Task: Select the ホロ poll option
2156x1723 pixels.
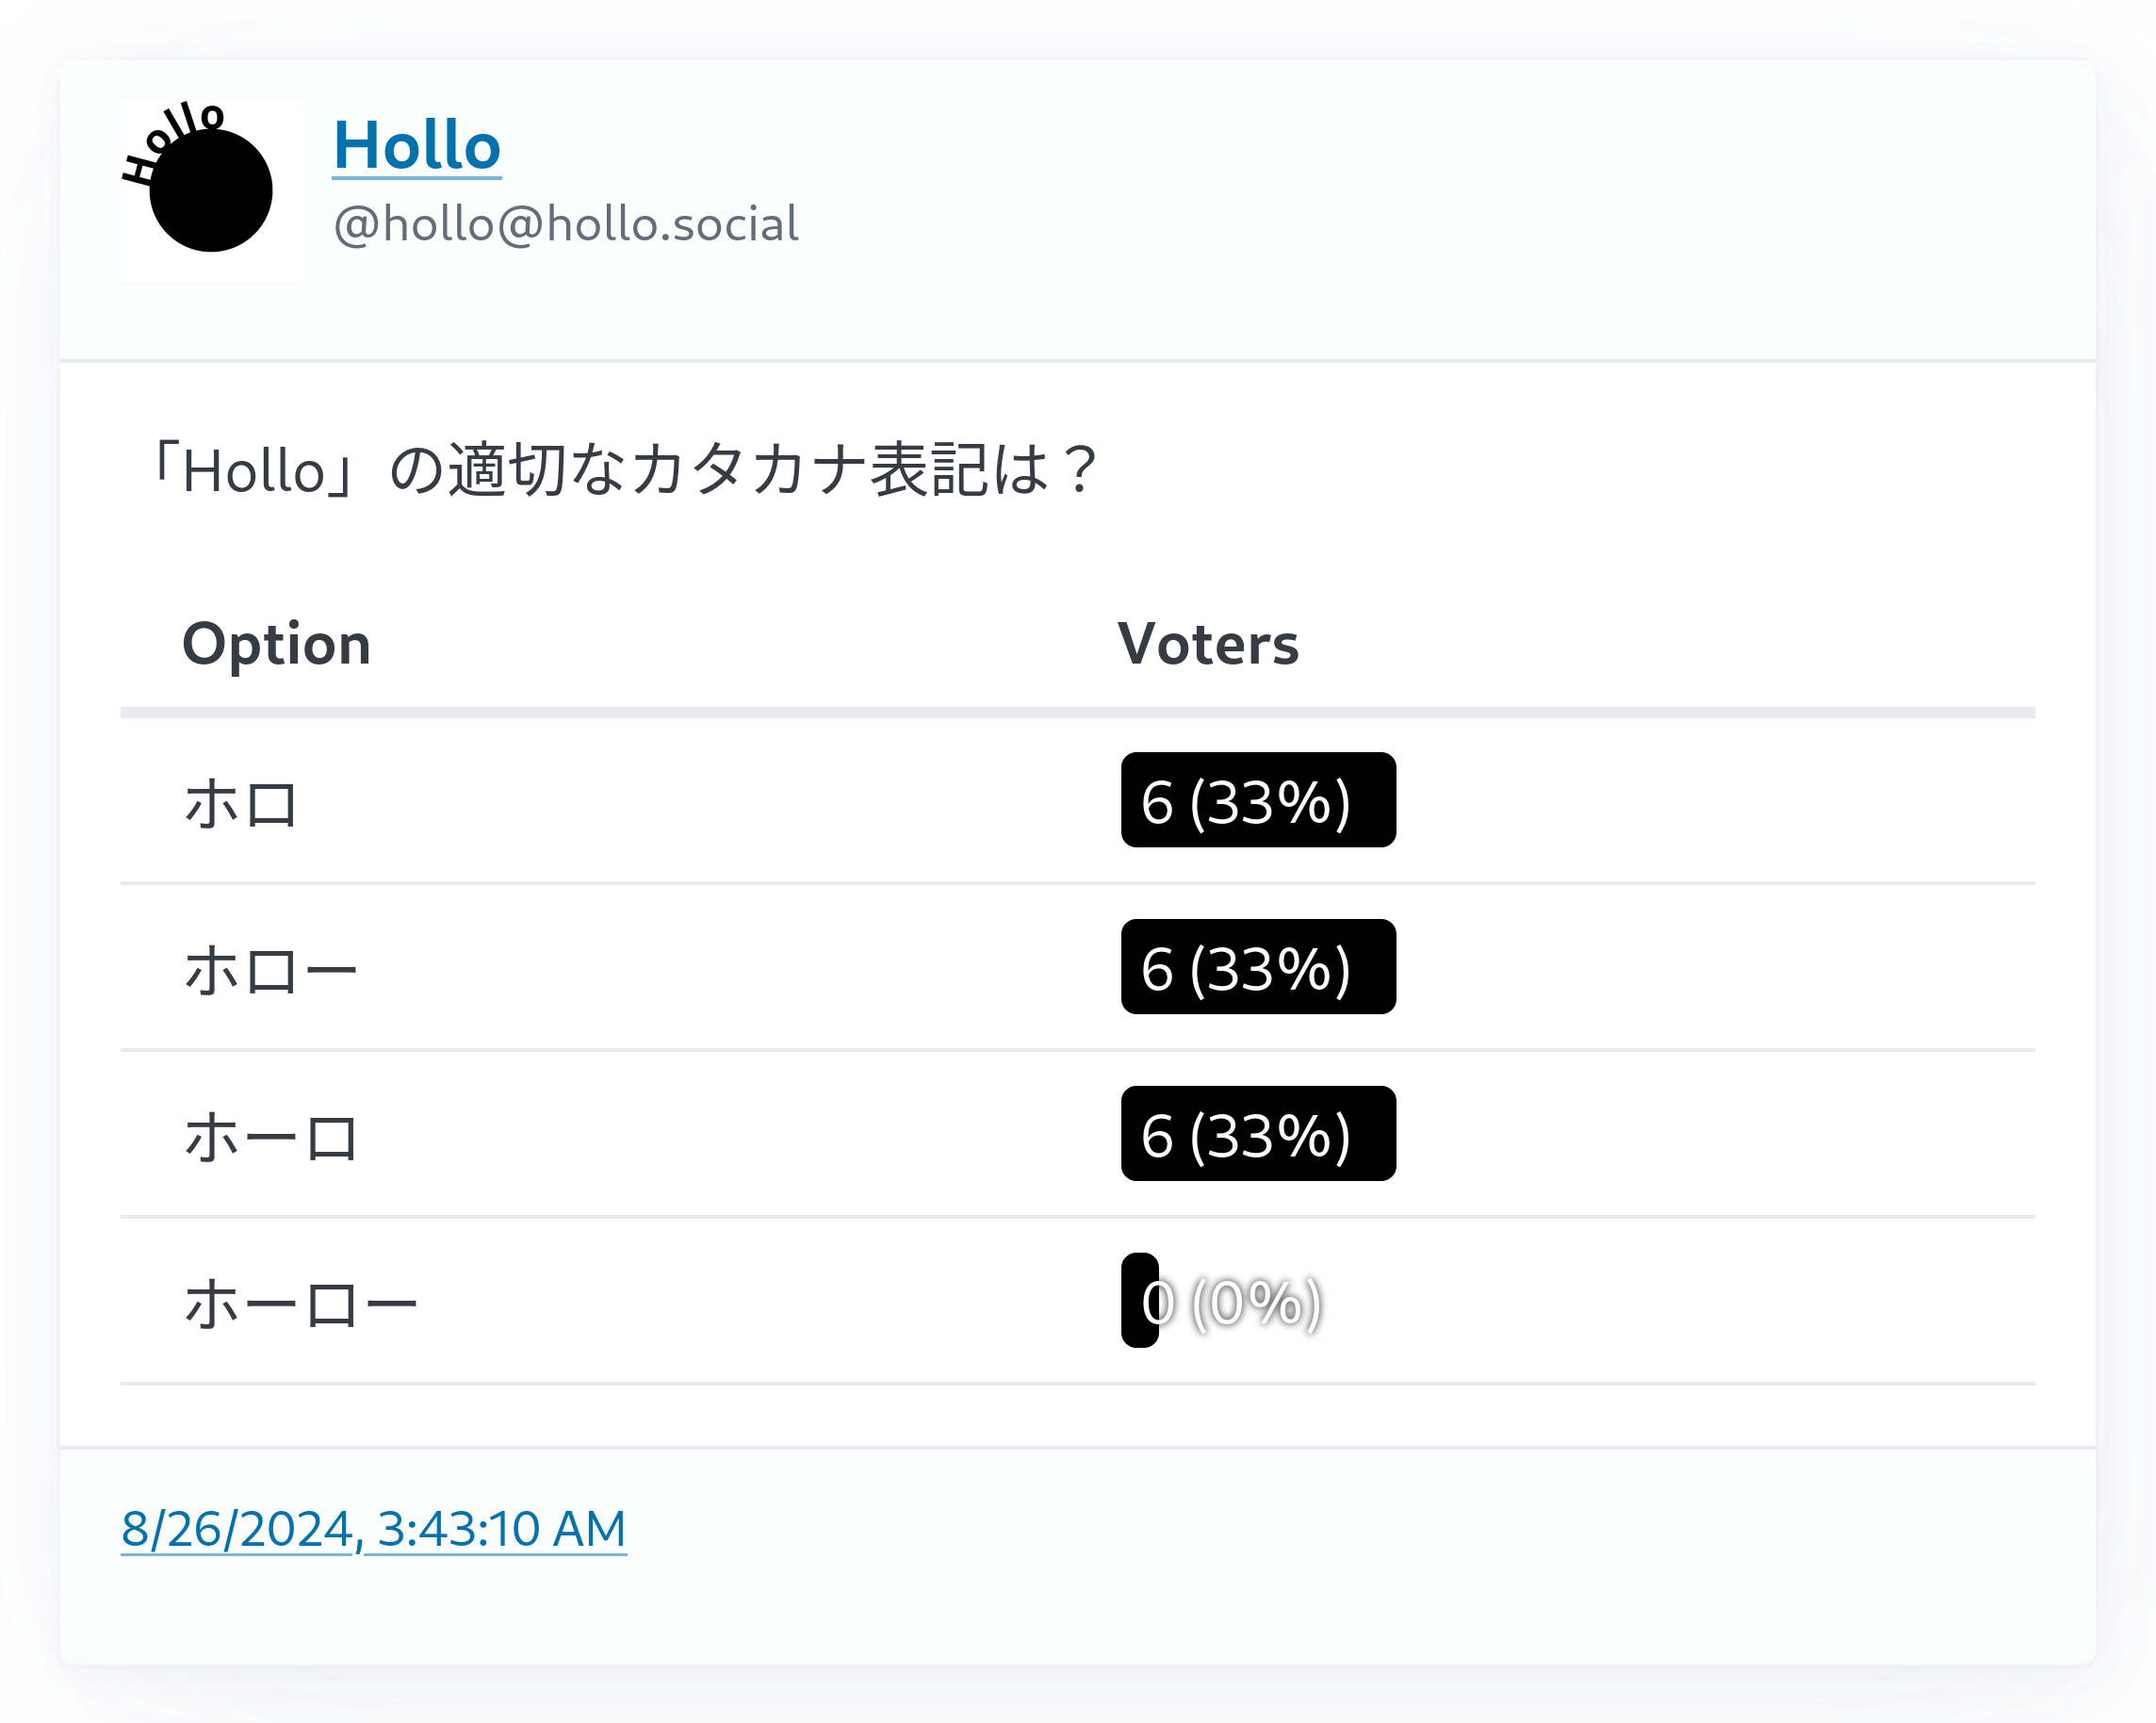Action: (x=241, y=804)
